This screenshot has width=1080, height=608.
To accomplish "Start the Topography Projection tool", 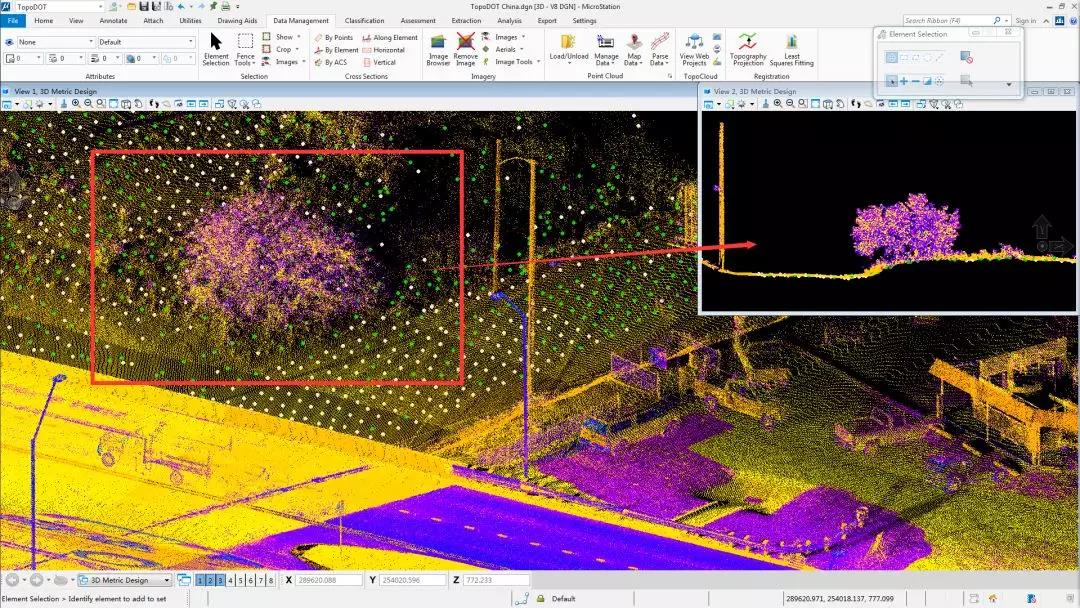I will [x=748, y=50].
